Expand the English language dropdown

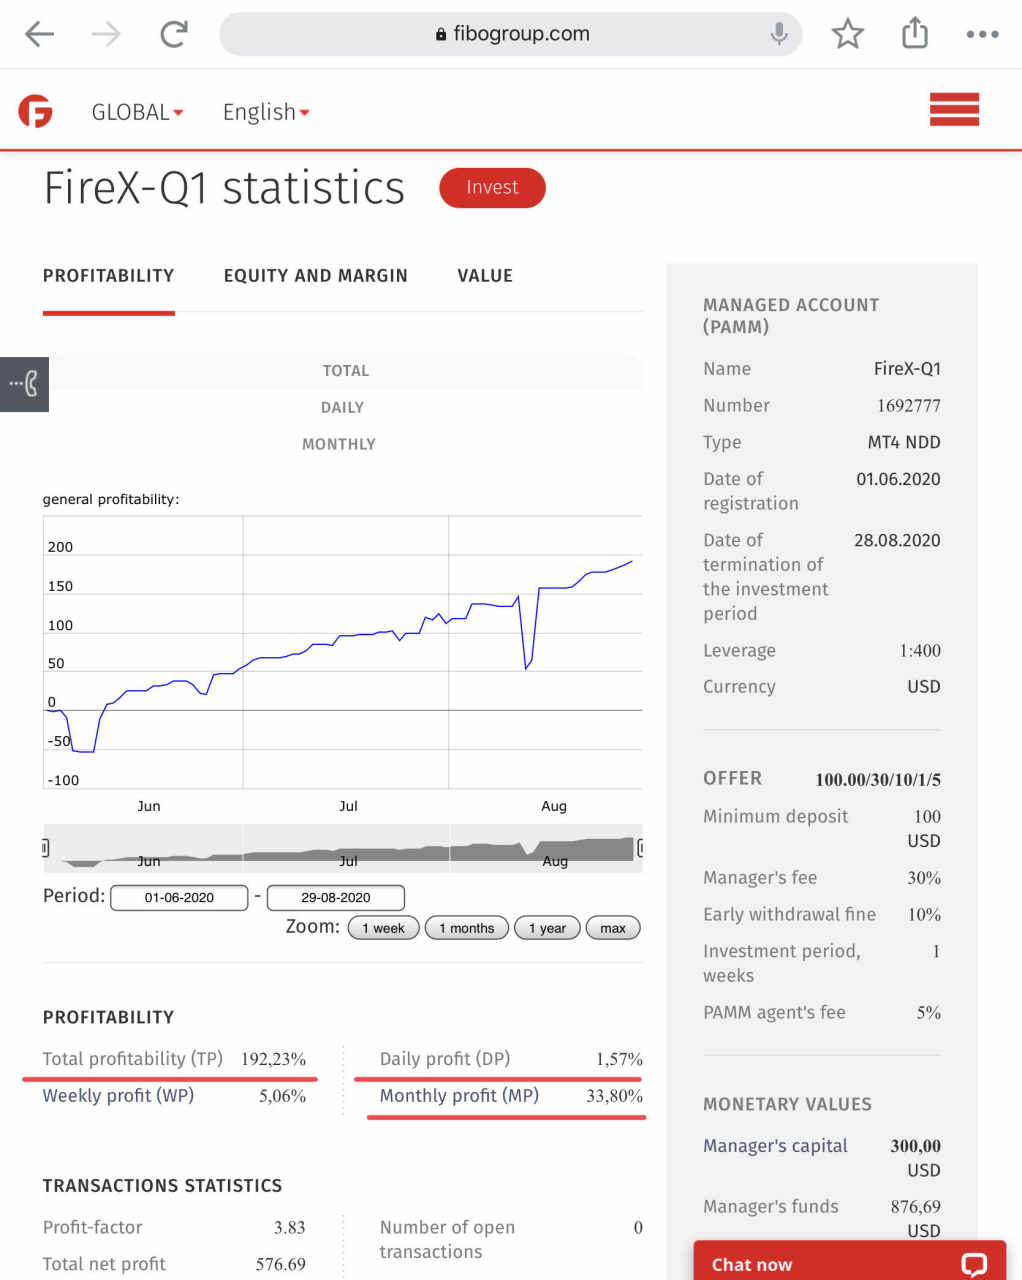(266, 112)
